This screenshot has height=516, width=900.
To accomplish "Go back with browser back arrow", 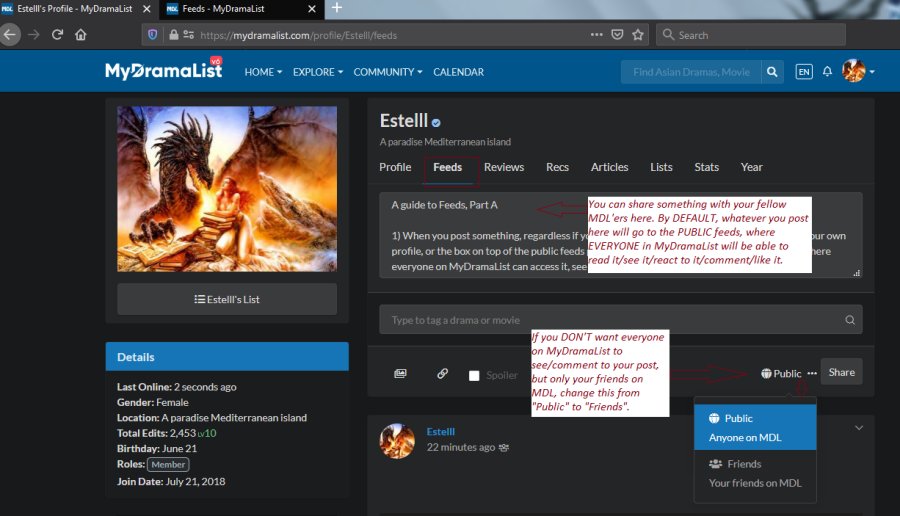I will 10,35.
